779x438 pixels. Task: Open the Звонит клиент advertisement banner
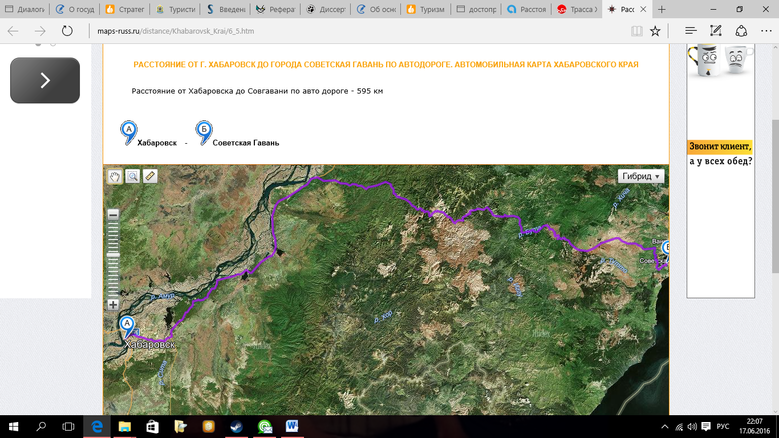(x=720, y=170)
